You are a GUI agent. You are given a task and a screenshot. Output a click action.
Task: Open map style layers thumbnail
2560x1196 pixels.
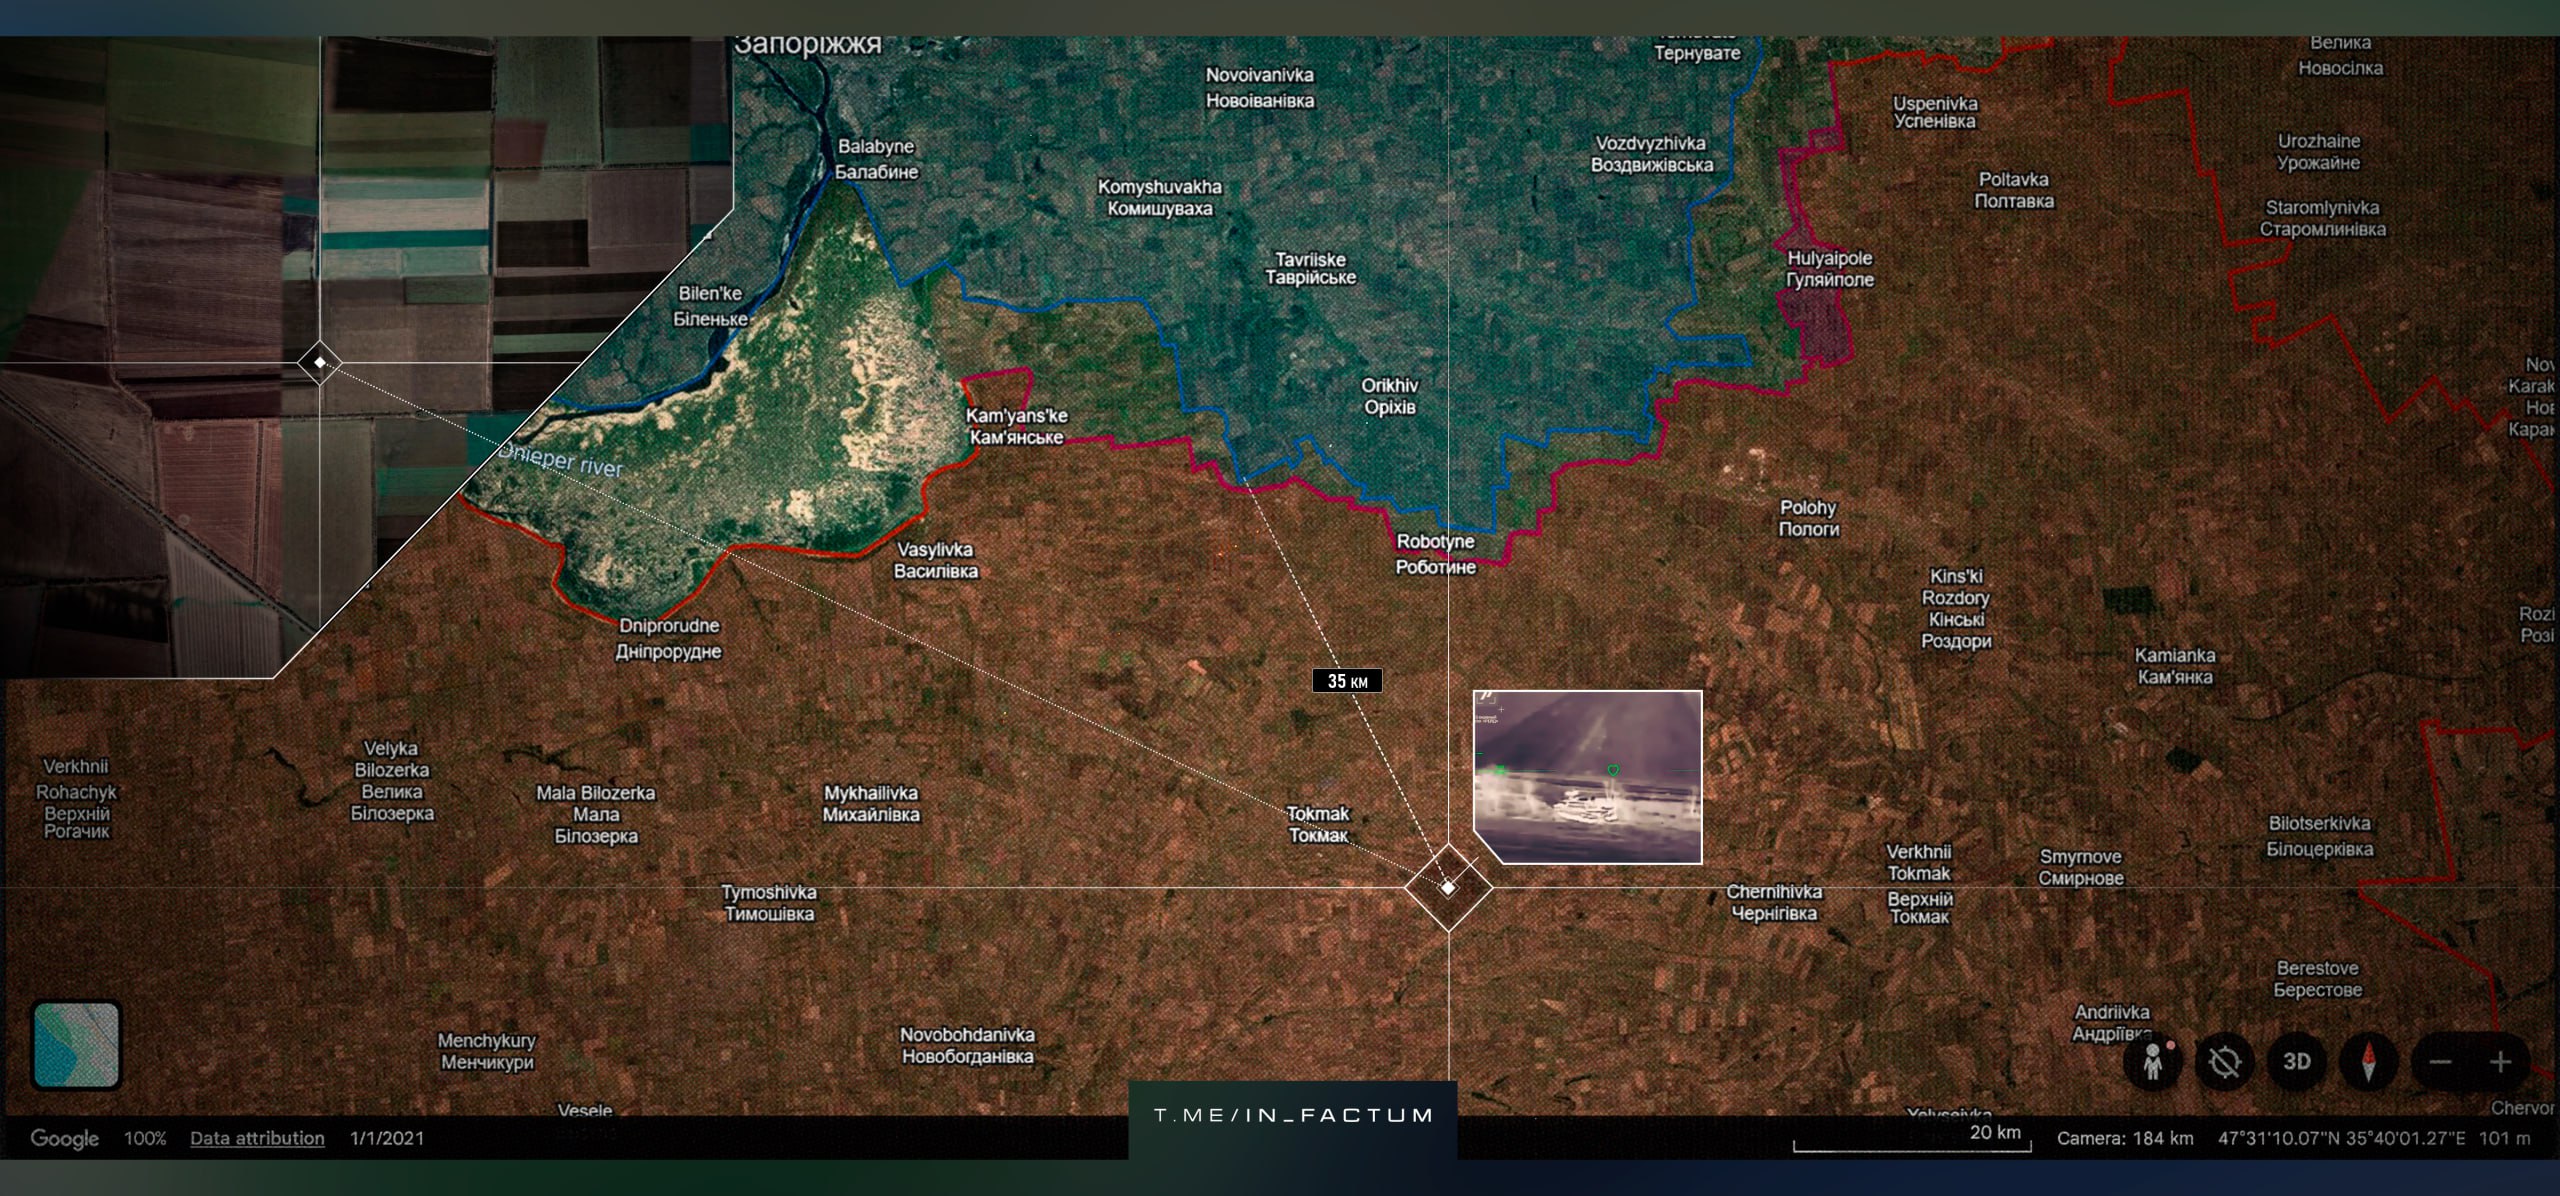[x=76, y=1045]
